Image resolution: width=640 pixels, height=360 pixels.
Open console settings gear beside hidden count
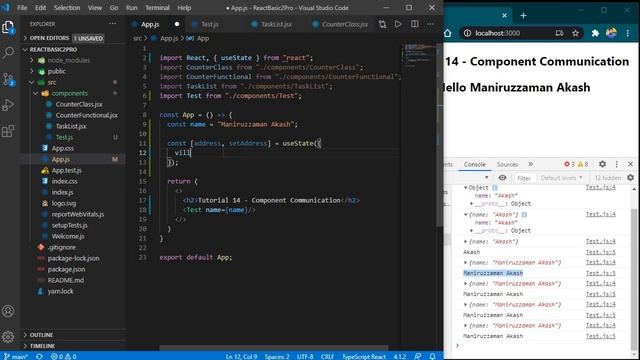[x=631, y=178]
